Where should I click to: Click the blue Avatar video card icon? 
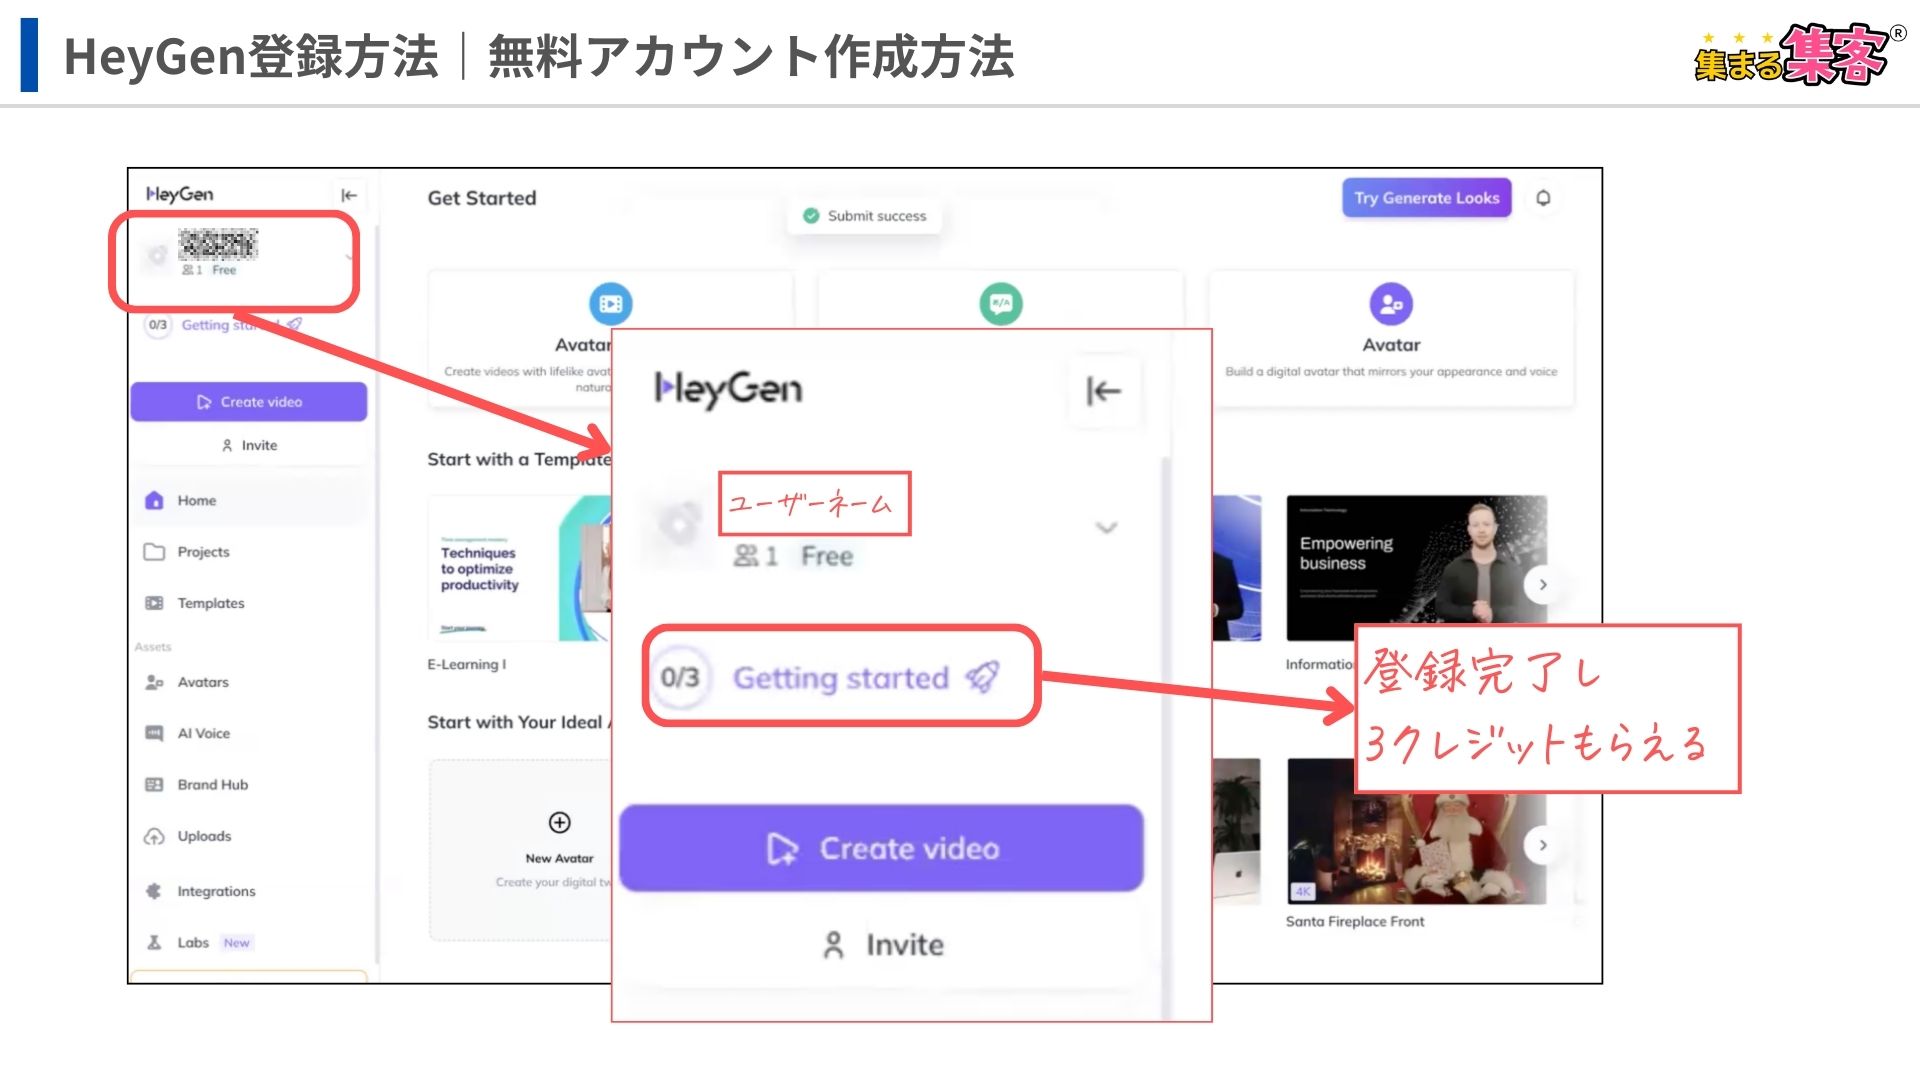610,304
